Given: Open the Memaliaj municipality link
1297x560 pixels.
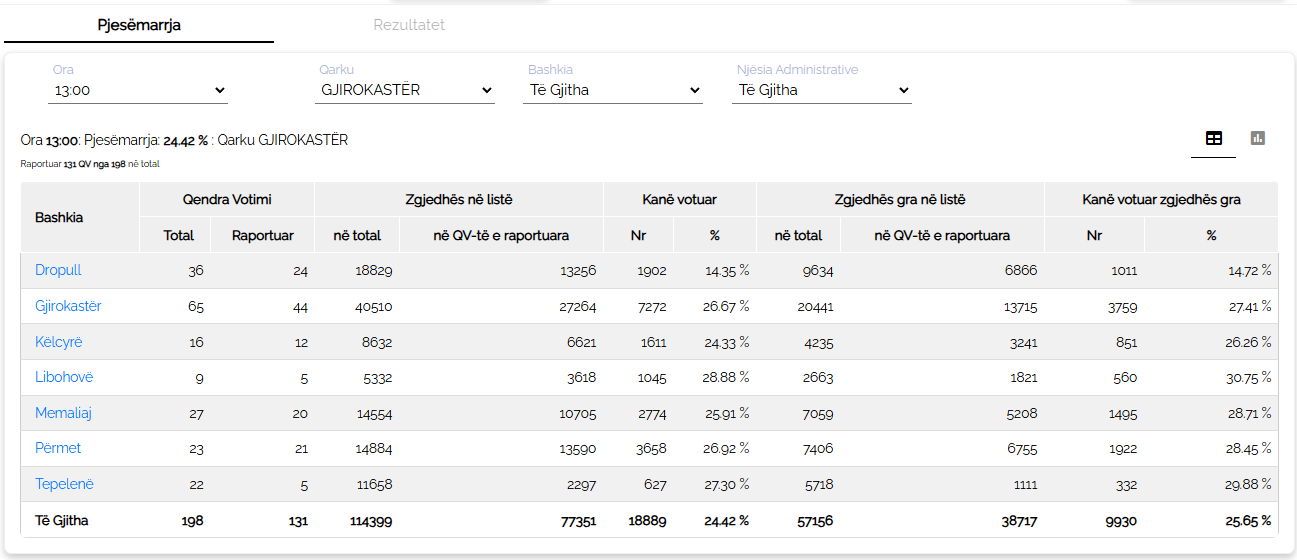Looking at the screenshot, I should [x=63, y=413].
